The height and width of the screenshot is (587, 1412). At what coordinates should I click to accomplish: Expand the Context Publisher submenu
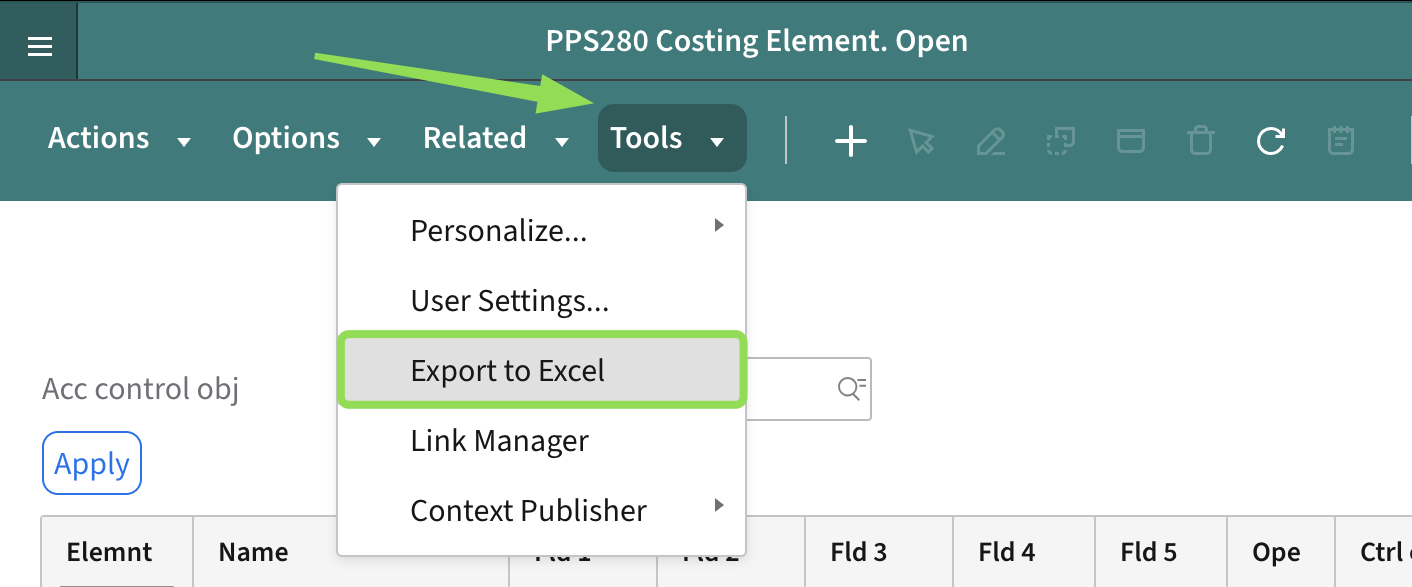tap(541, 511)
